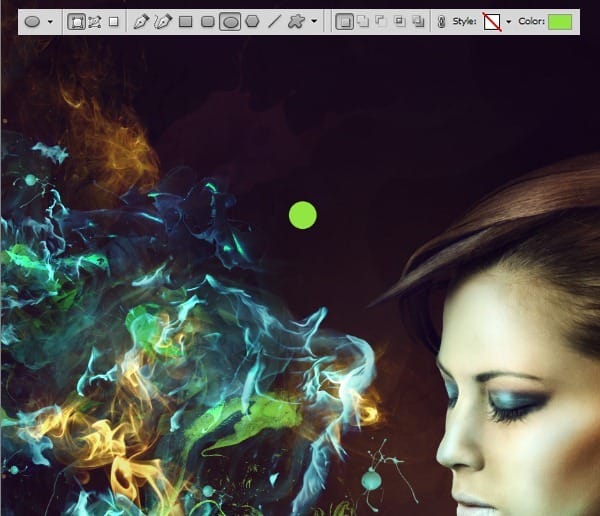The height and width of the screenshot is (516, 600).
Task: Switch to Paths drawing mode
Action: (95, 22)
